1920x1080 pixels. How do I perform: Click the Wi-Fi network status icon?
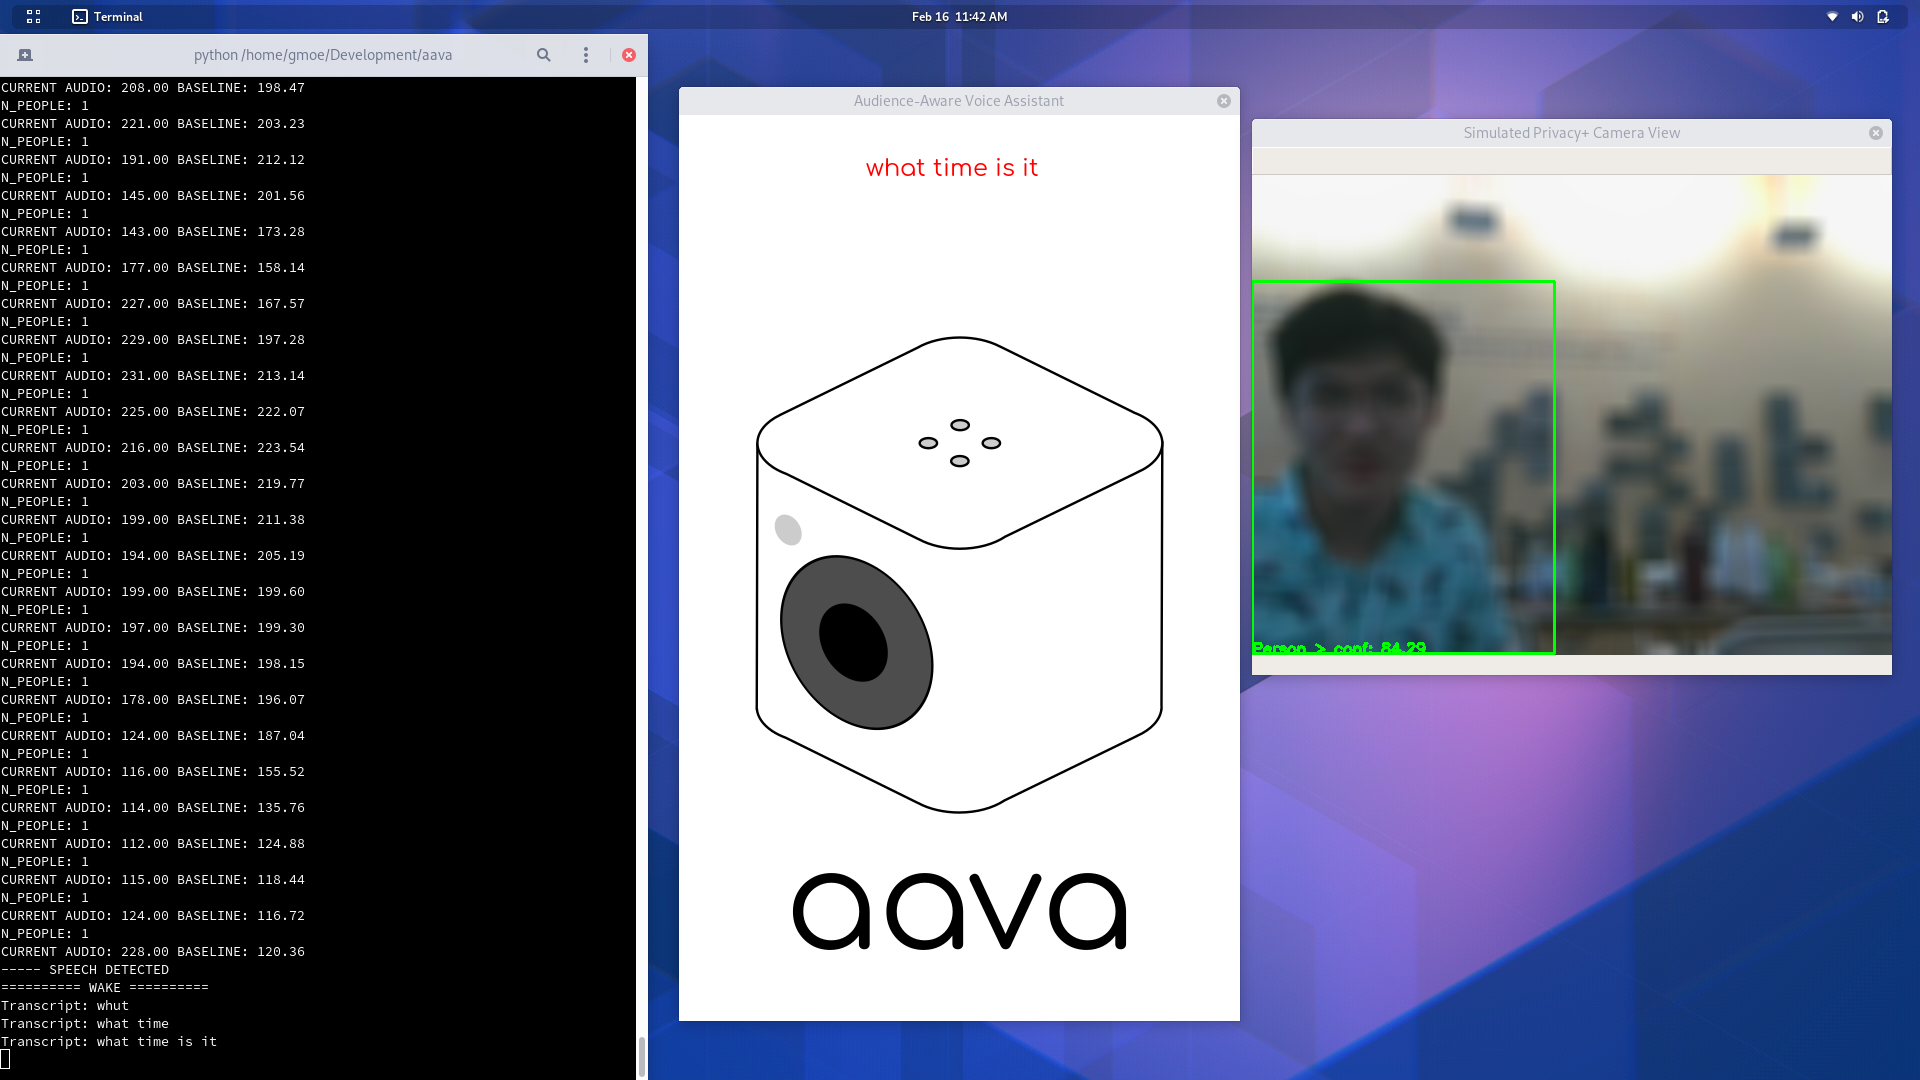[x=1832, y=16]
